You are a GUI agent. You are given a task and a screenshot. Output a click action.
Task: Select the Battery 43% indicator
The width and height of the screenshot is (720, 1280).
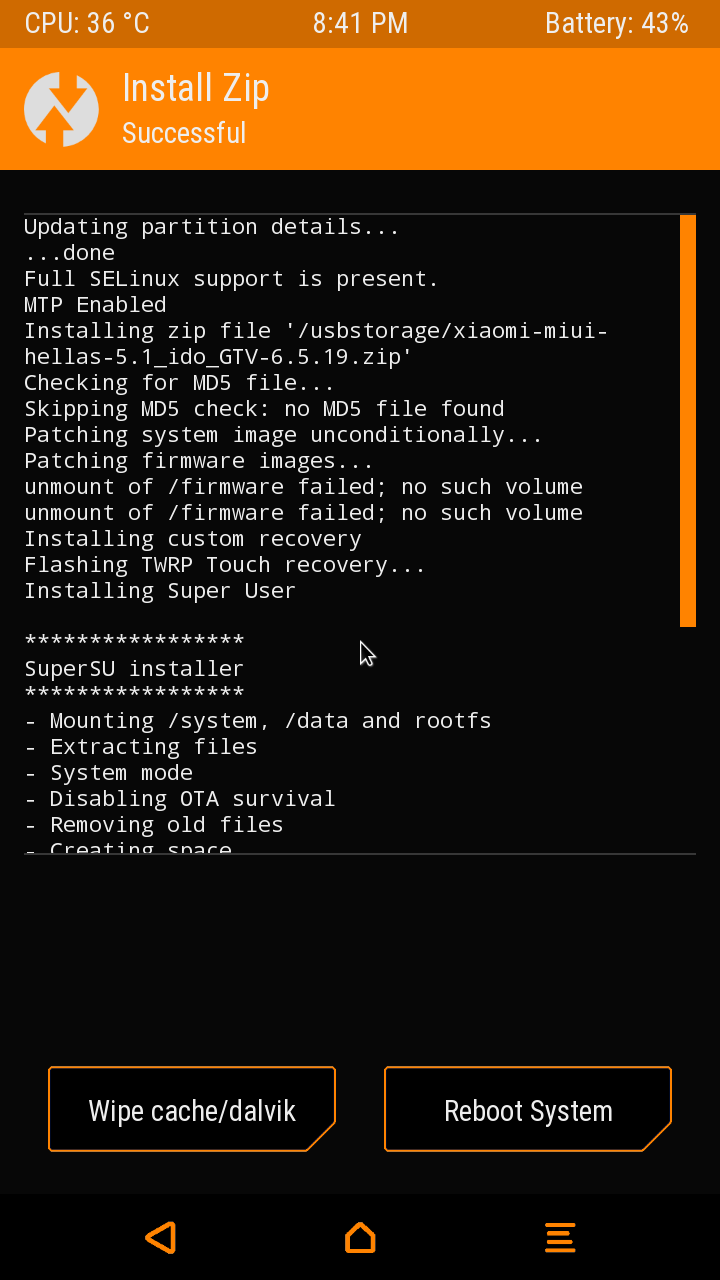coord(617,24)
